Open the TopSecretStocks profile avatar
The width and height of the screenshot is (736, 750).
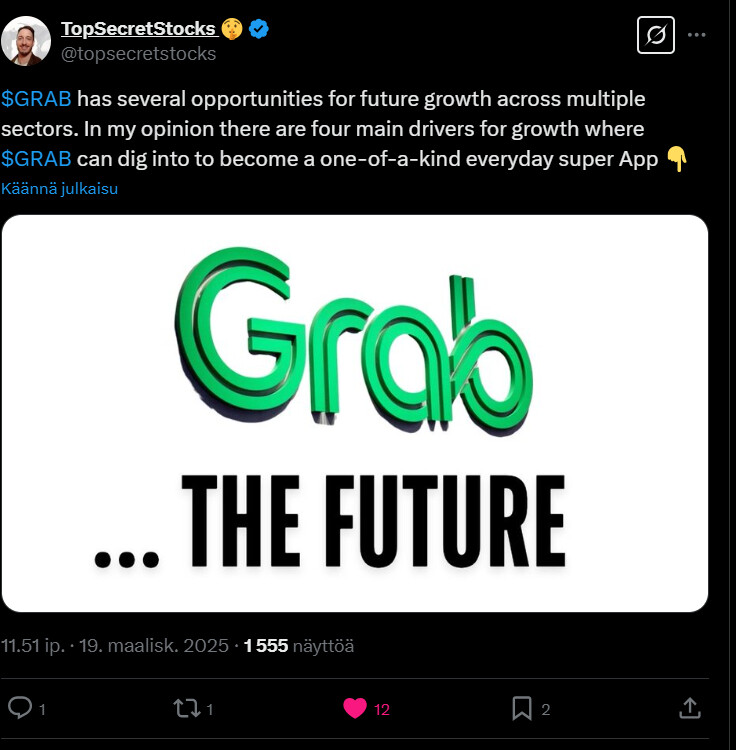point(26,41)
